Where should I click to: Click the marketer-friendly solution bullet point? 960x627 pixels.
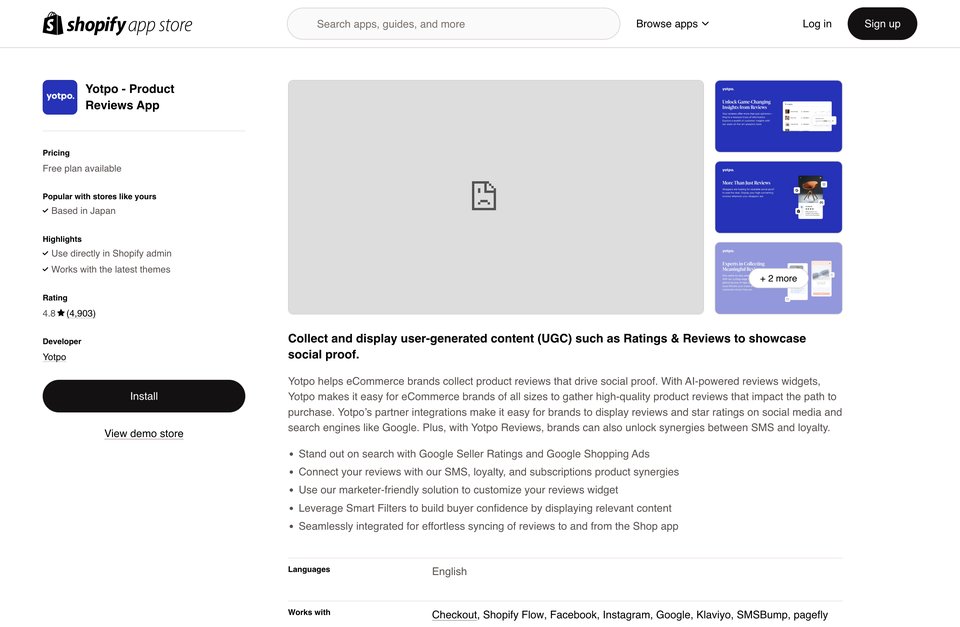click(x=458, y=490)
